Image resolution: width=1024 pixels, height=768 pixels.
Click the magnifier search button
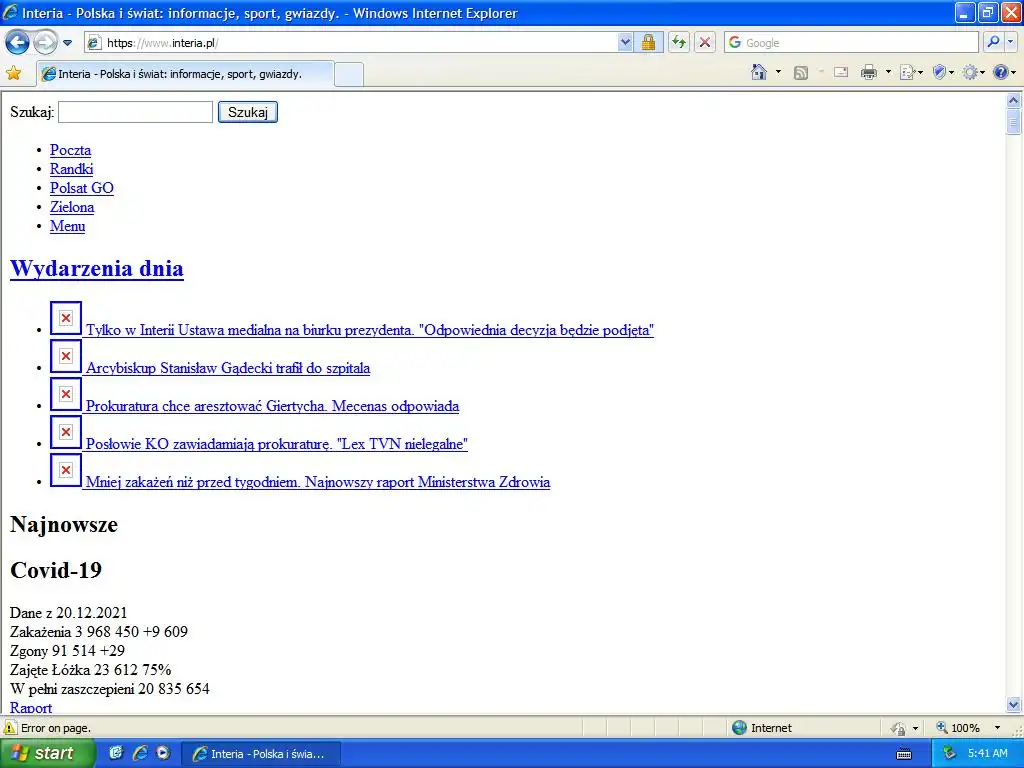993,43
